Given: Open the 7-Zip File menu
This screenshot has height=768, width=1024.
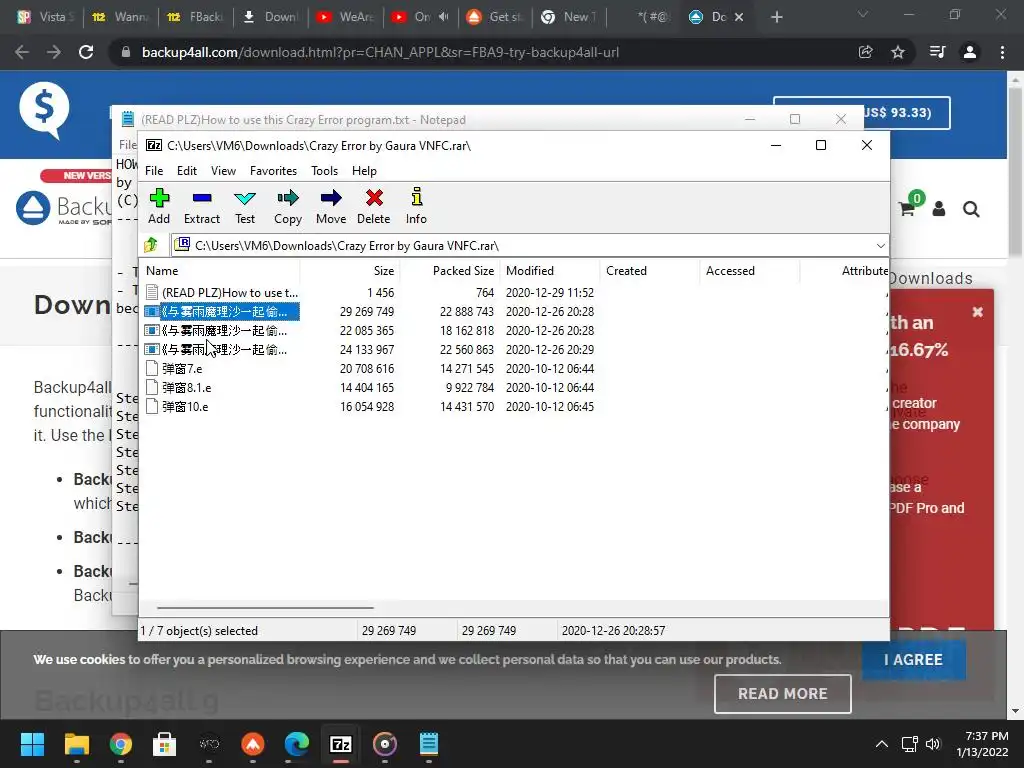Looking at the screenshot, I should click(154, 170).
